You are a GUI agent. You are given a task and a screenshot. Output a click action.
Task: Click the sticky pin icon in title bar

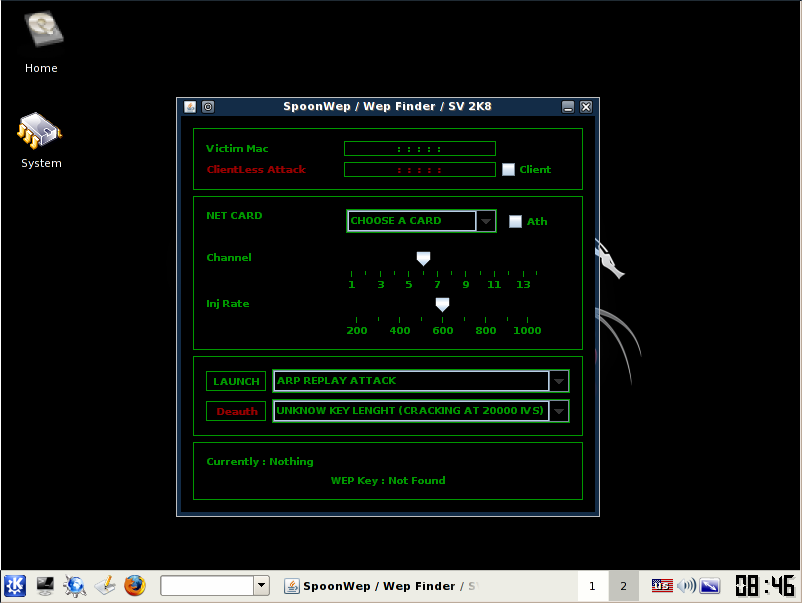pos(208,107)
